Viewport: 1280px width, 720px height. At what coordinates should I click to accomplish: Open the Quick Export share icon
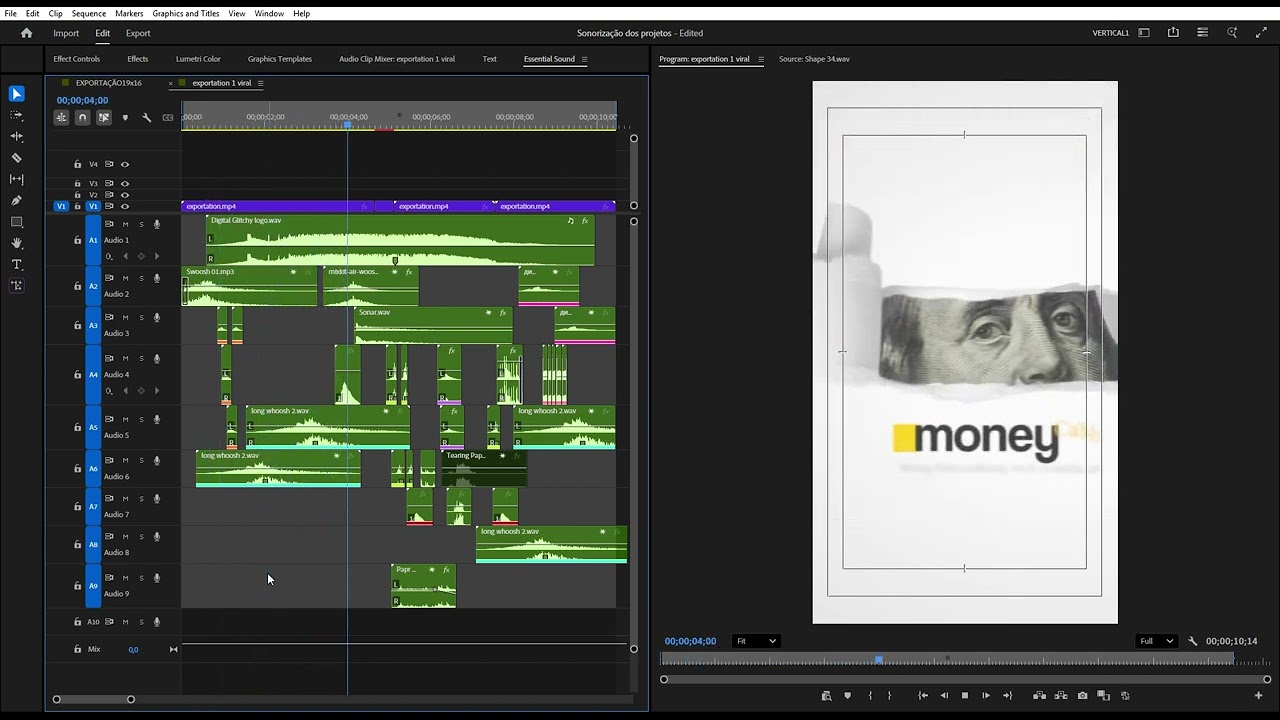[x=1173, y=33]
